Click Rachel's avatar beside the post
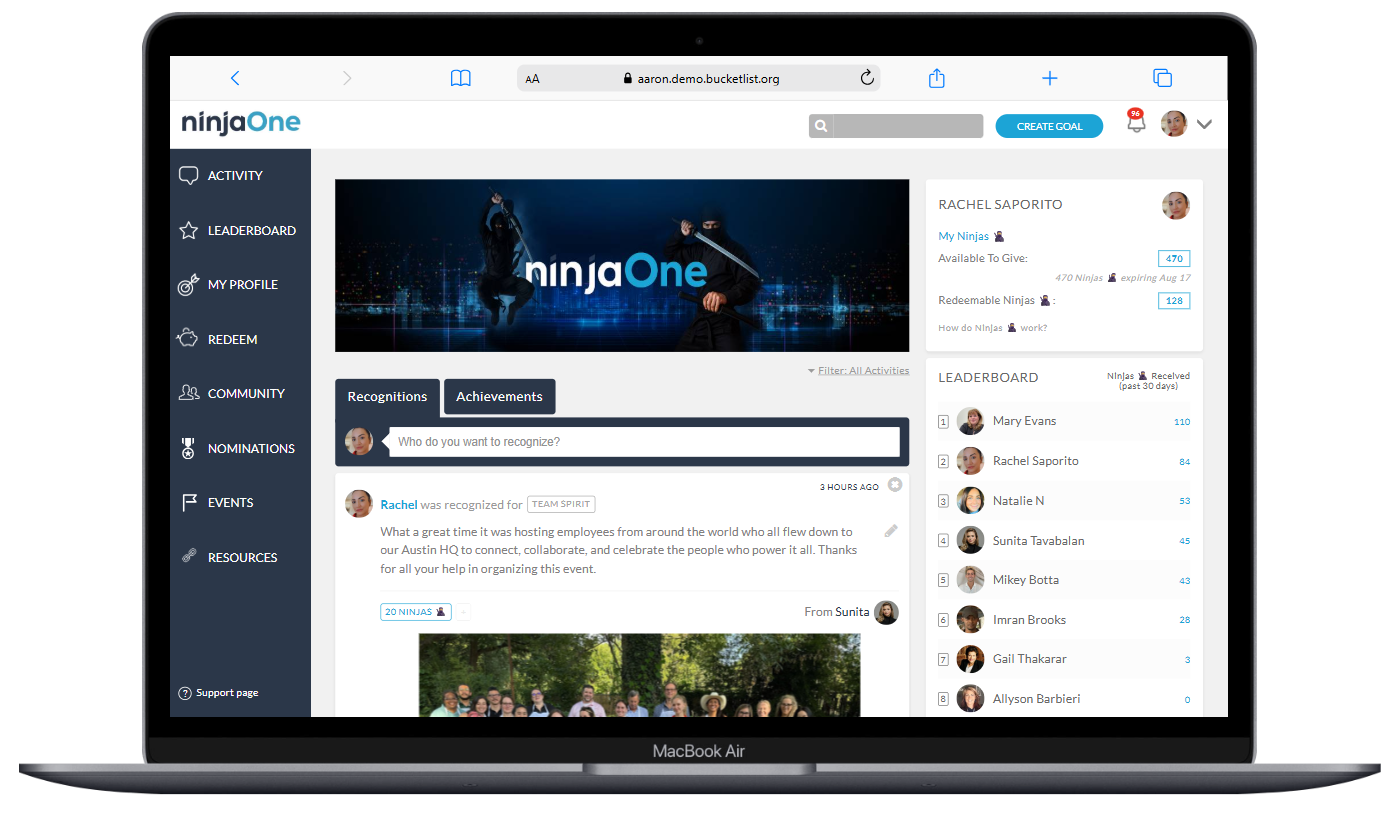The image size is (1386, 813). pyautogui.click(x=358, y=504)
